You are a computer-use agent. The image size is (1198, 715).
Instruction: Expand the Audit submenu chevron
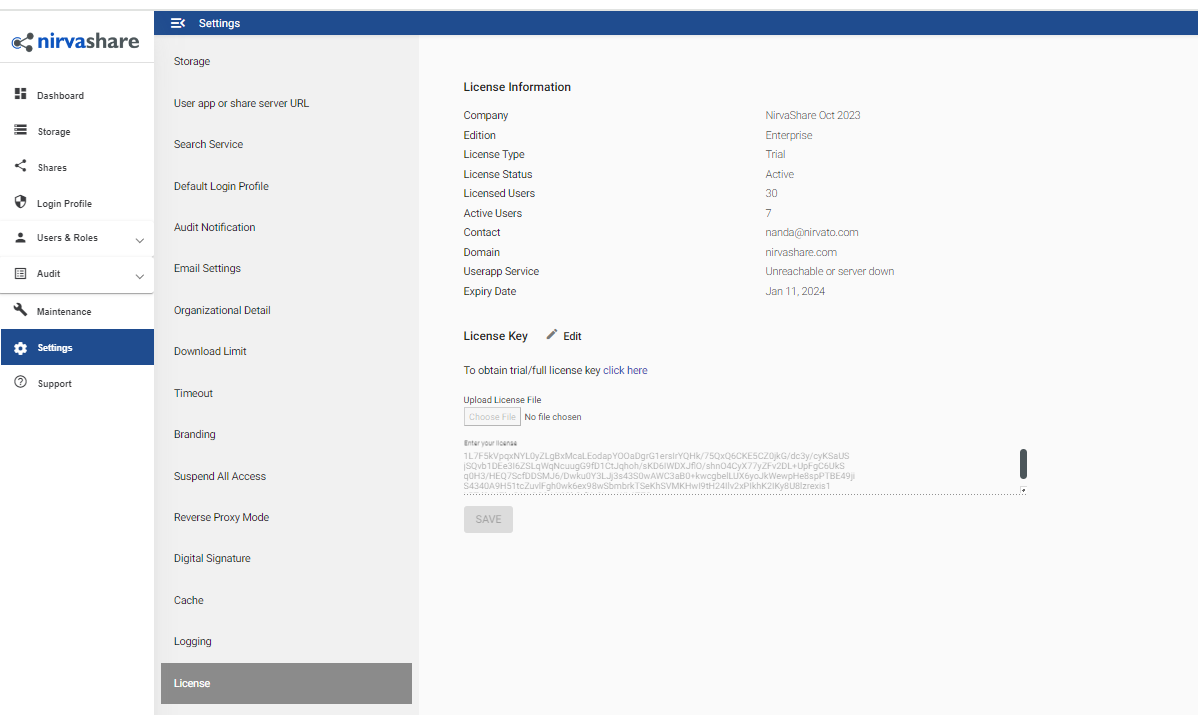click(x=141, y=274)
